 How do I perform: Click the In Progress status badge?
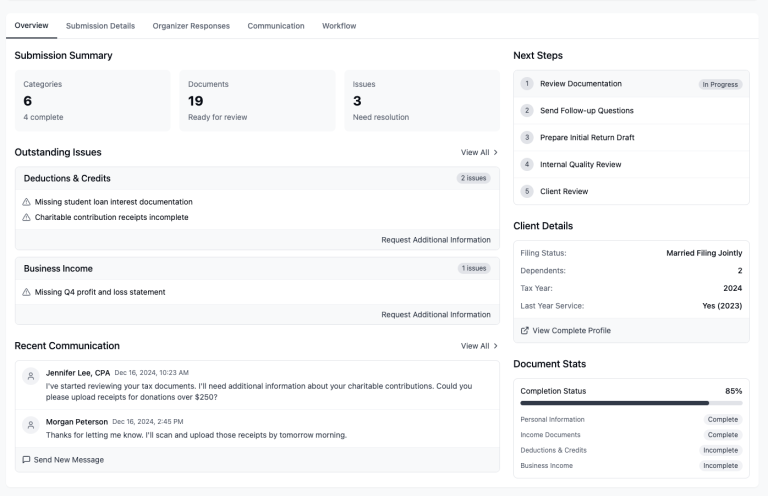(720, 85)
